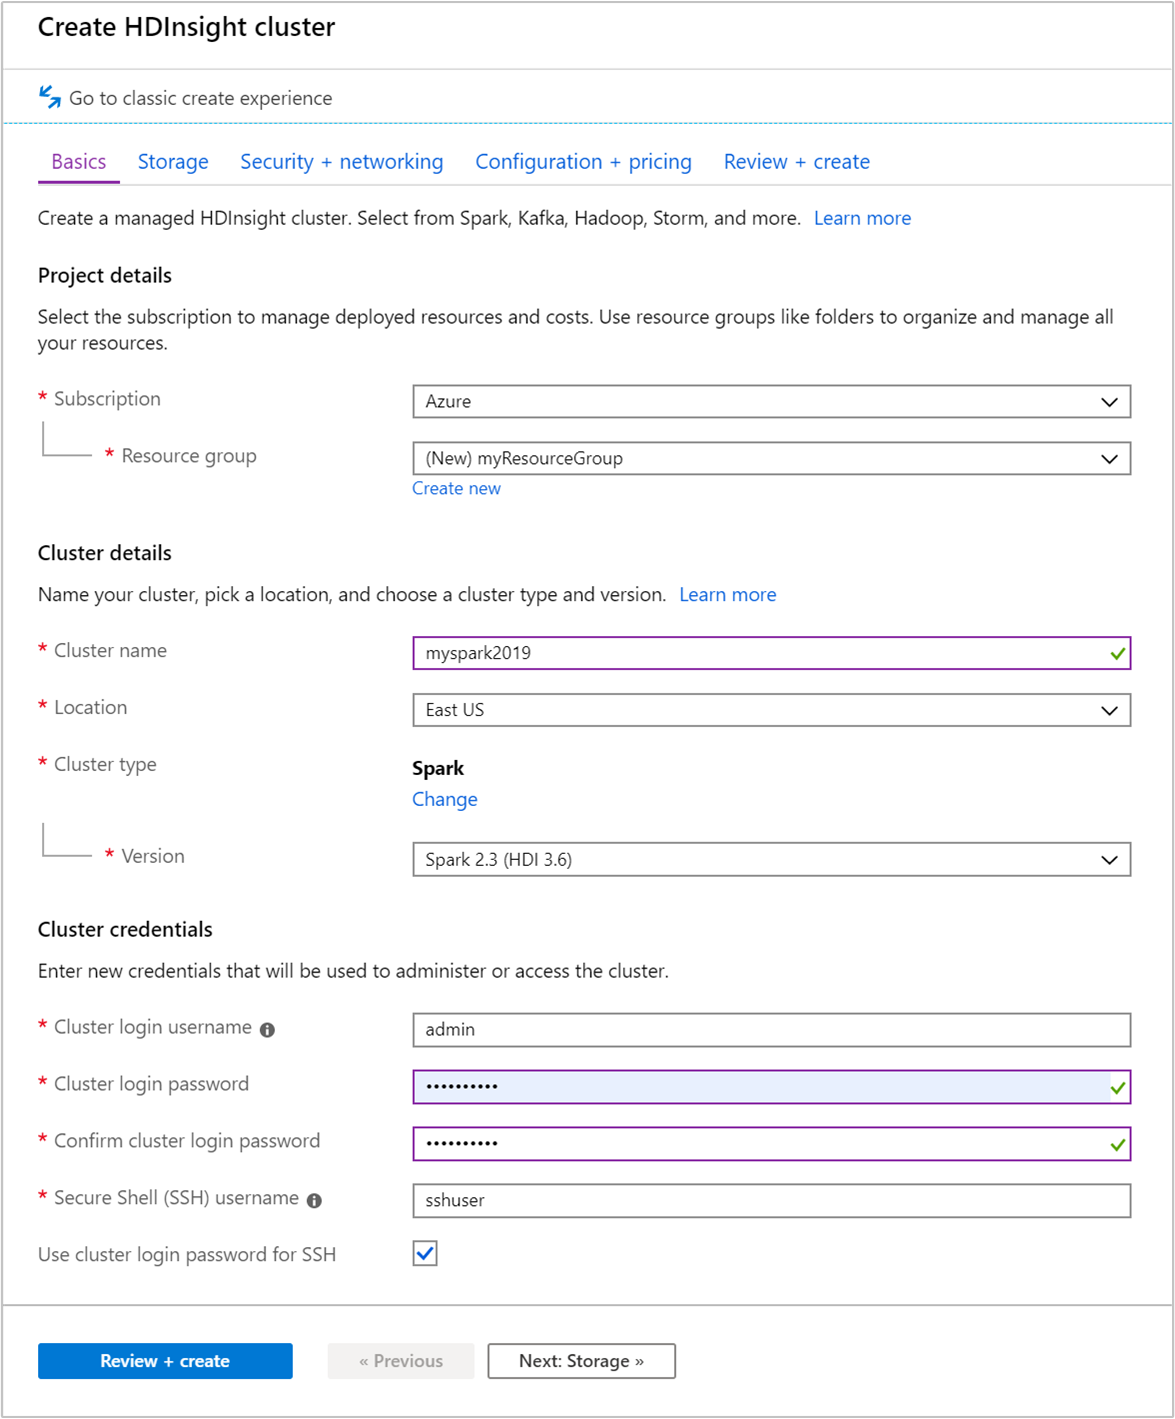This screenshot has height=1419, width=1175.
Task: Expand the Resource group dropdown
Action: tap(771, 459)
